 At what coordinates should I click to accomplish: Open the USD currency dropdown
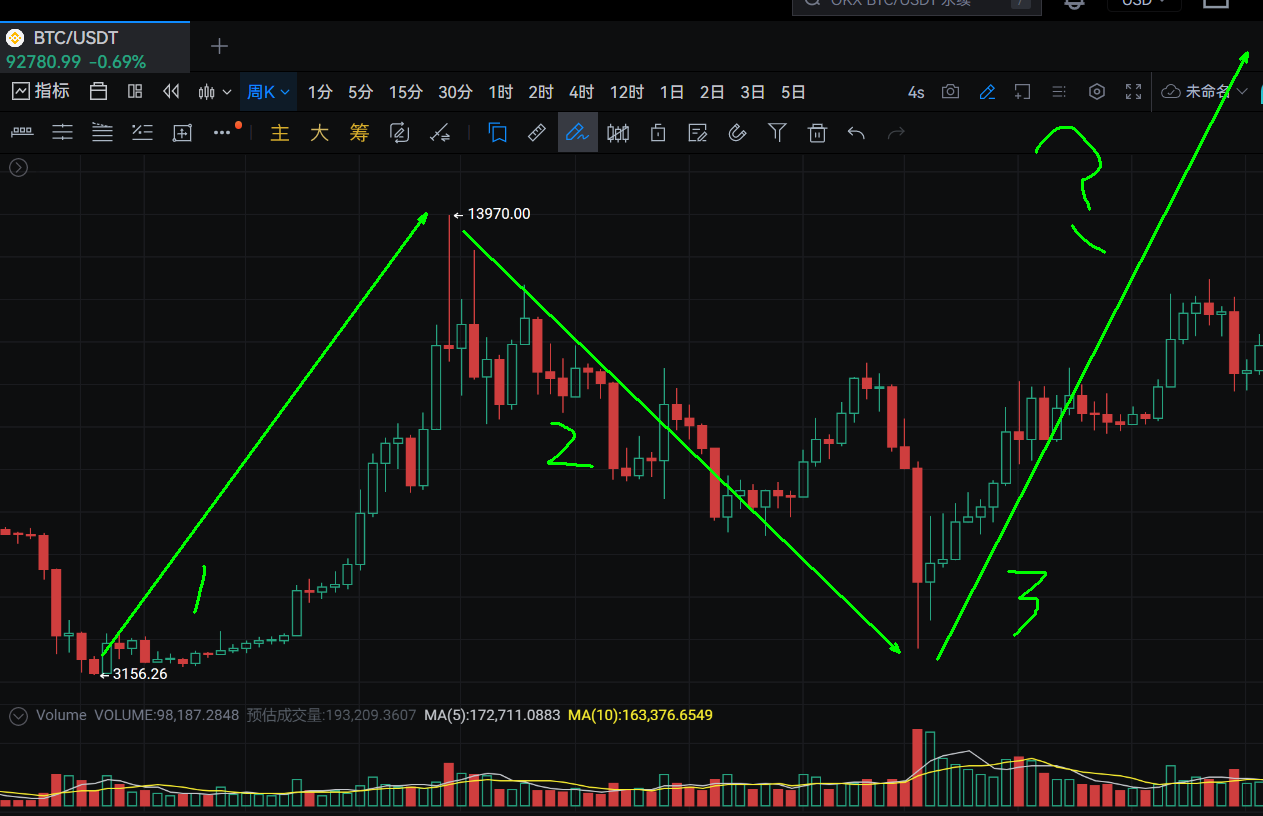pos(1144,3)
